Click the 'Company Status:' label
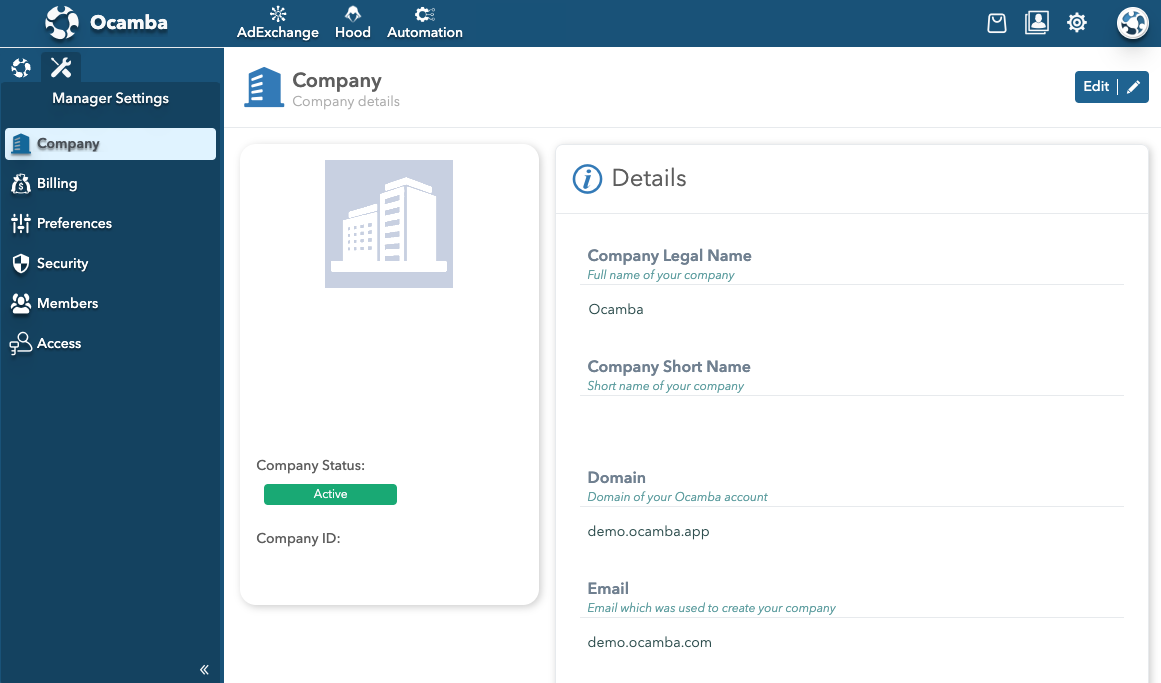The height and width of the screenshot is (683, 1161). tap(310, 465)
